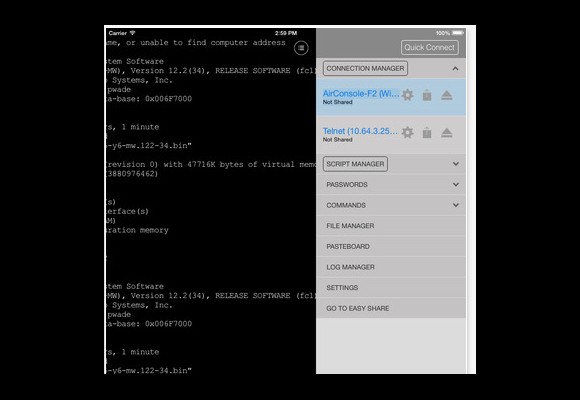This screenshot has width=580, height=400.
Task: Tap the Wi-Fi icon next to Carrier
Action: (x=132, y=33)
